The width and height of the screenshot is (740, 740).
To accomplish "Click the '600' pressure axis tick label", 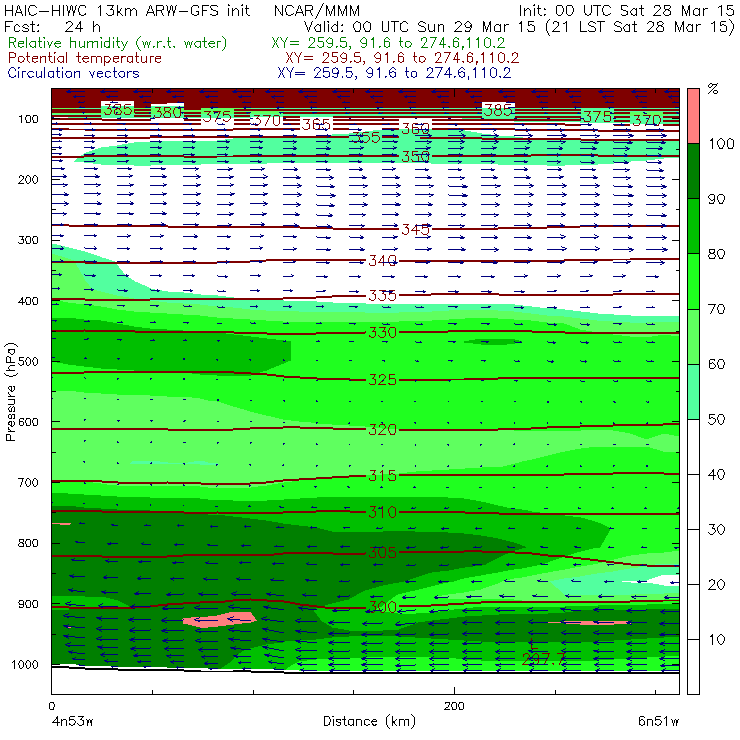I will point(28,422).
